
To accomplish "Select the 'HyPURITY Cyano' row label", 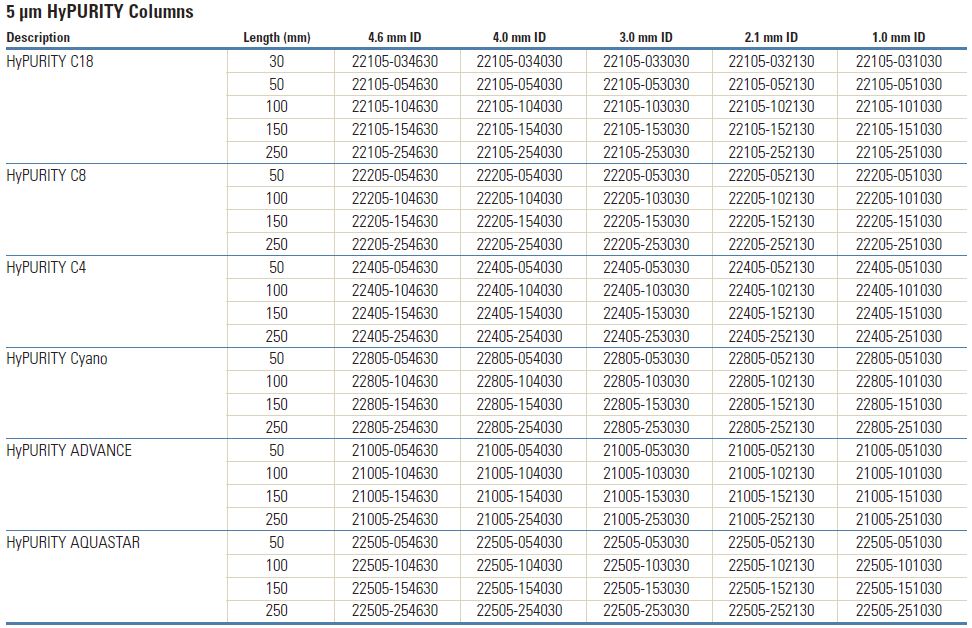I will pyautogui.click(x=56, y=359).
